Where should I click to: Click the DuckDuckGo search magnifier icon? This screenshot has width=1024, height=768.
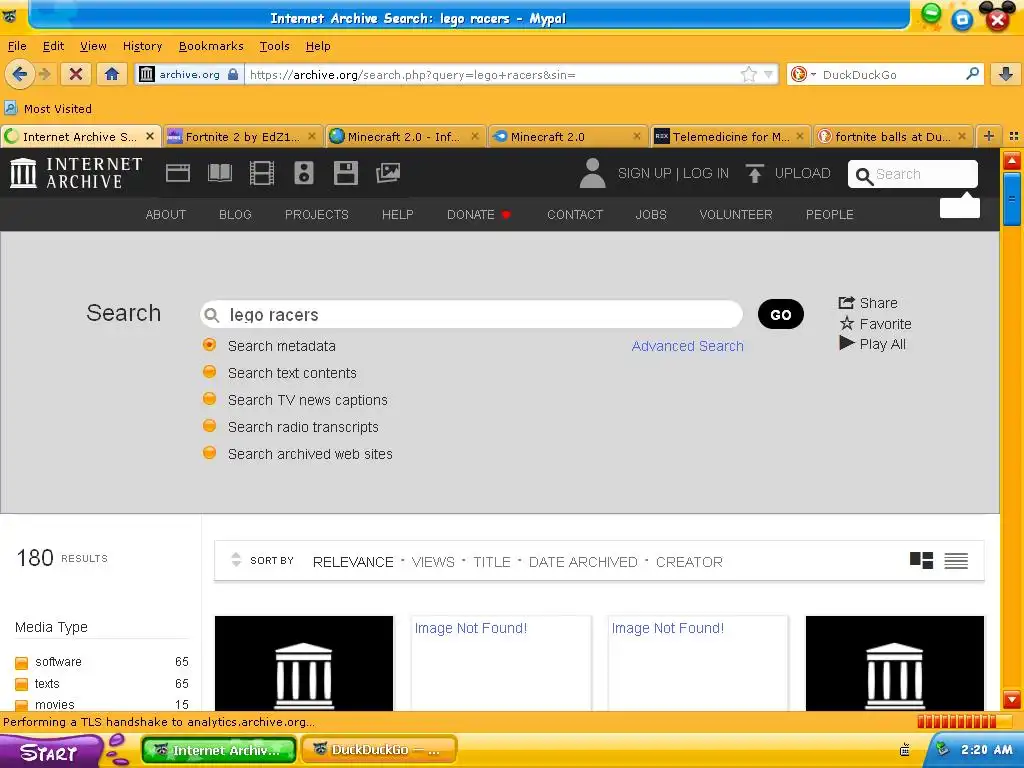(972, 74)
